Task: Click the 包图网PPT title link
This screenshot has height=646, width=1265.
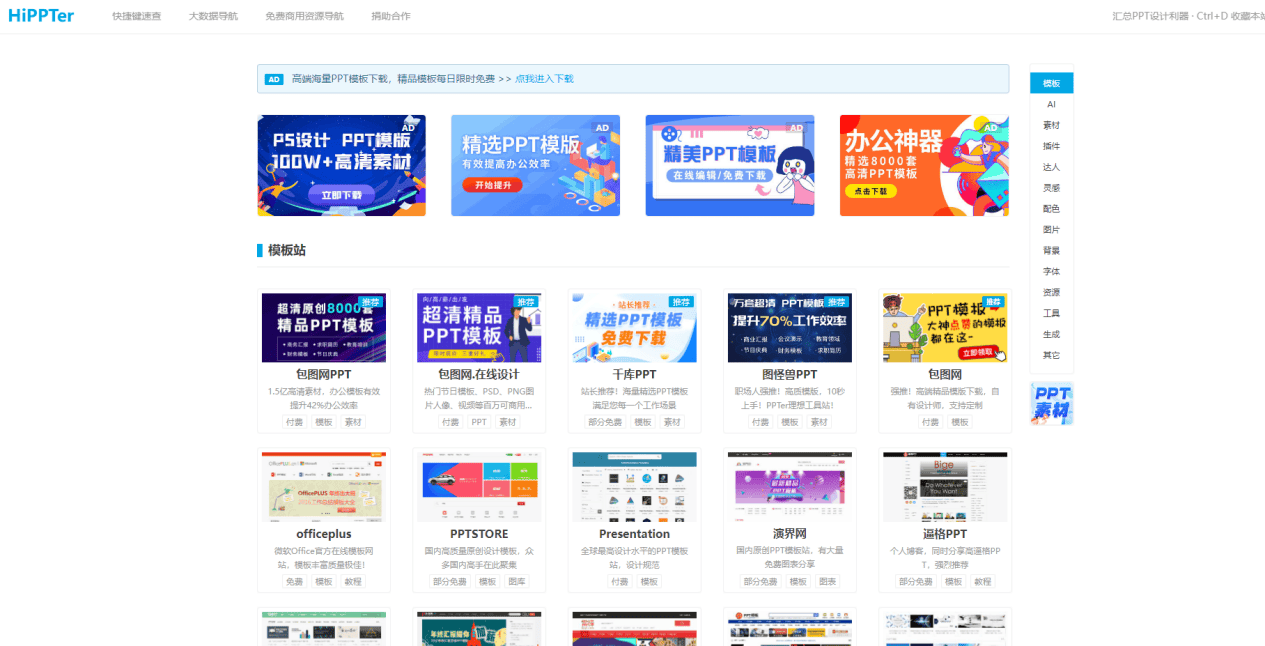Action: point(324,375)
